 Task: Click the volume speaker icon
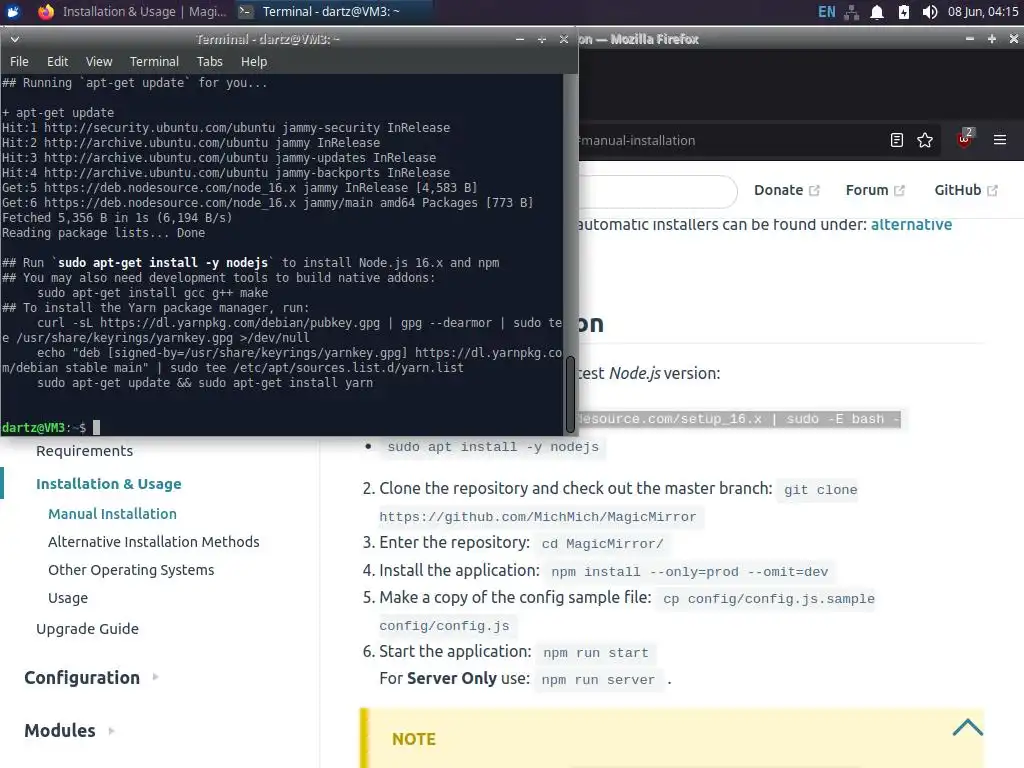[929, 12]
